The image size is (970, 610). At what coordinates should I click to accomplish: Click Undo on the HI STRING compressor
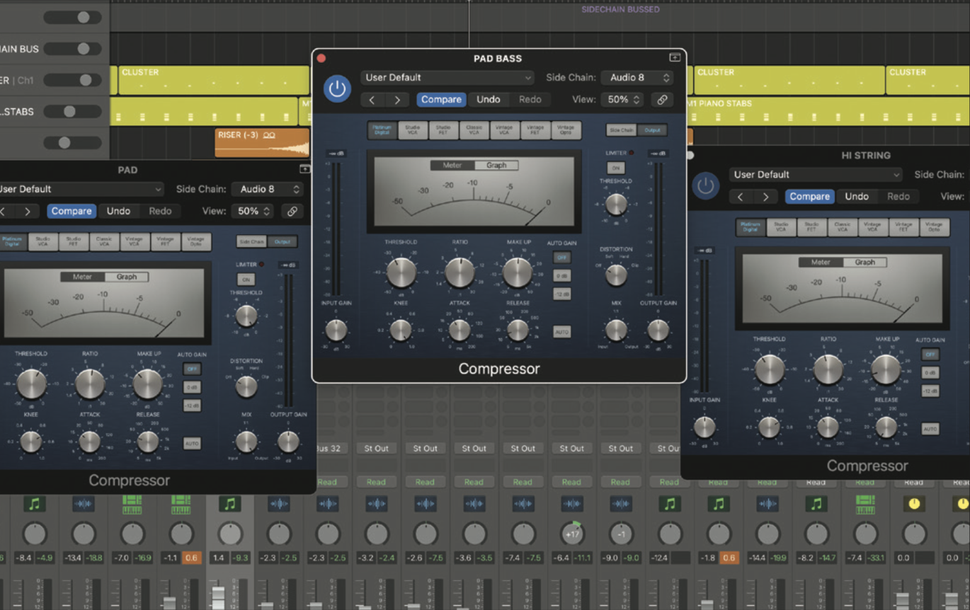[x=856, y=196]
